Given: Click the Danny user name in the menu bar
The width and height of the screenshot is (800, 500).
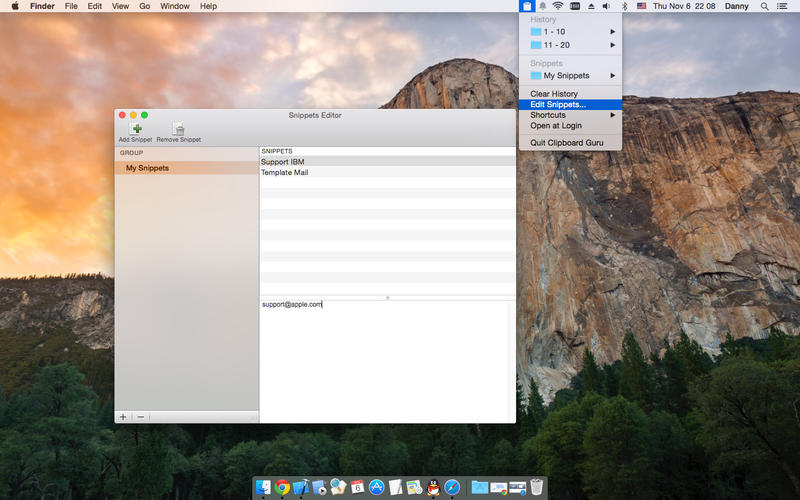Looking at the screenshot, I should tap(736, 6).
